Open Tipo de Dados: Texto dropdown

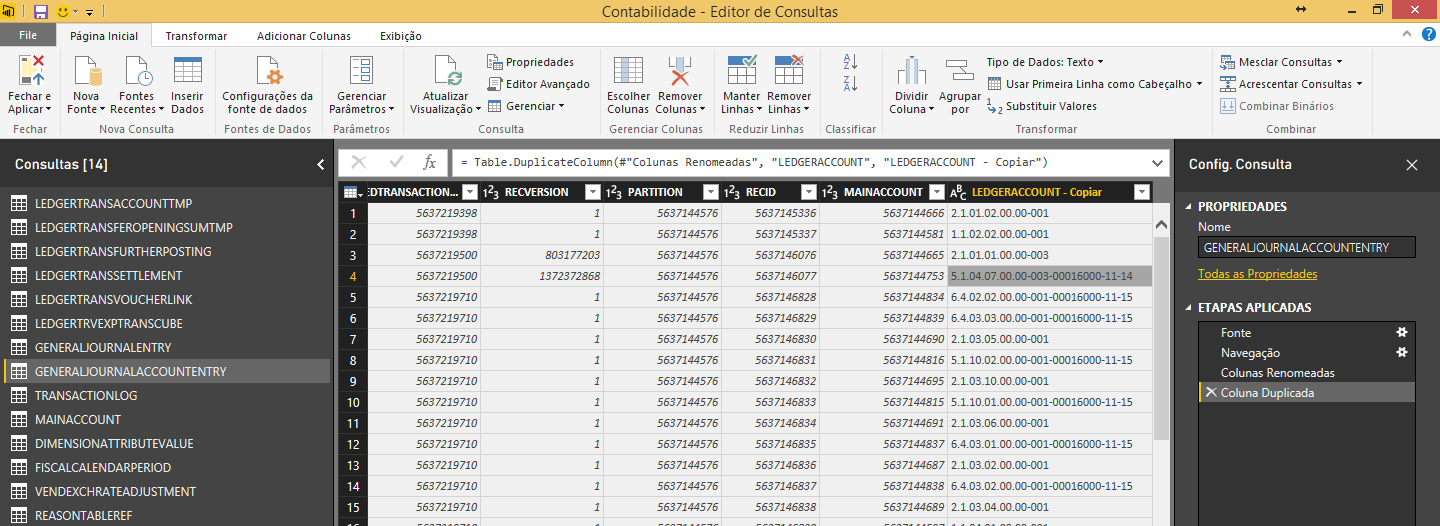[1045, 62]
